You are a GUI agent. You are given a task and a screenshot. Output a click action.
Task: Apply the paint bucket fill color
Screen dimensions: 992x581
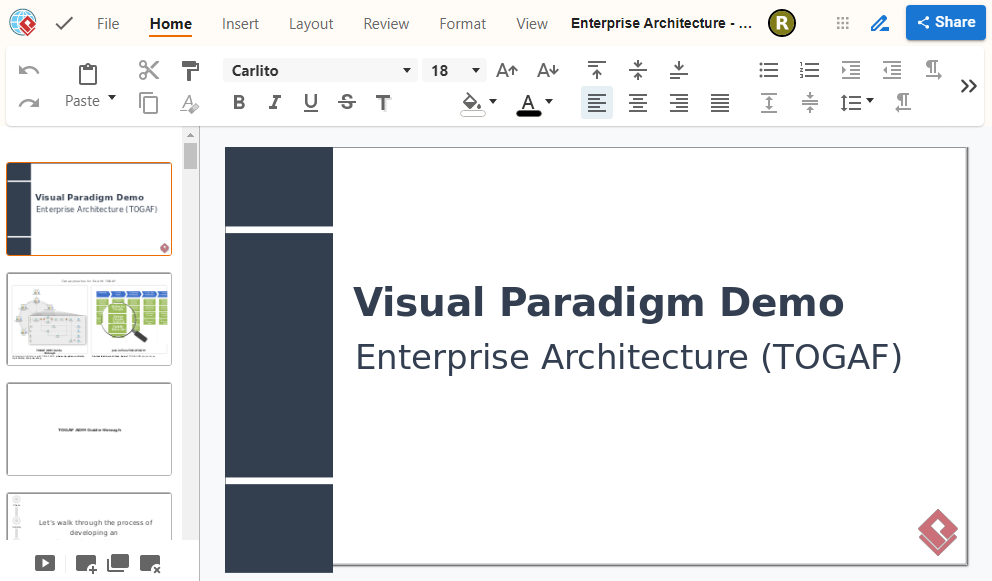(472, 103)
